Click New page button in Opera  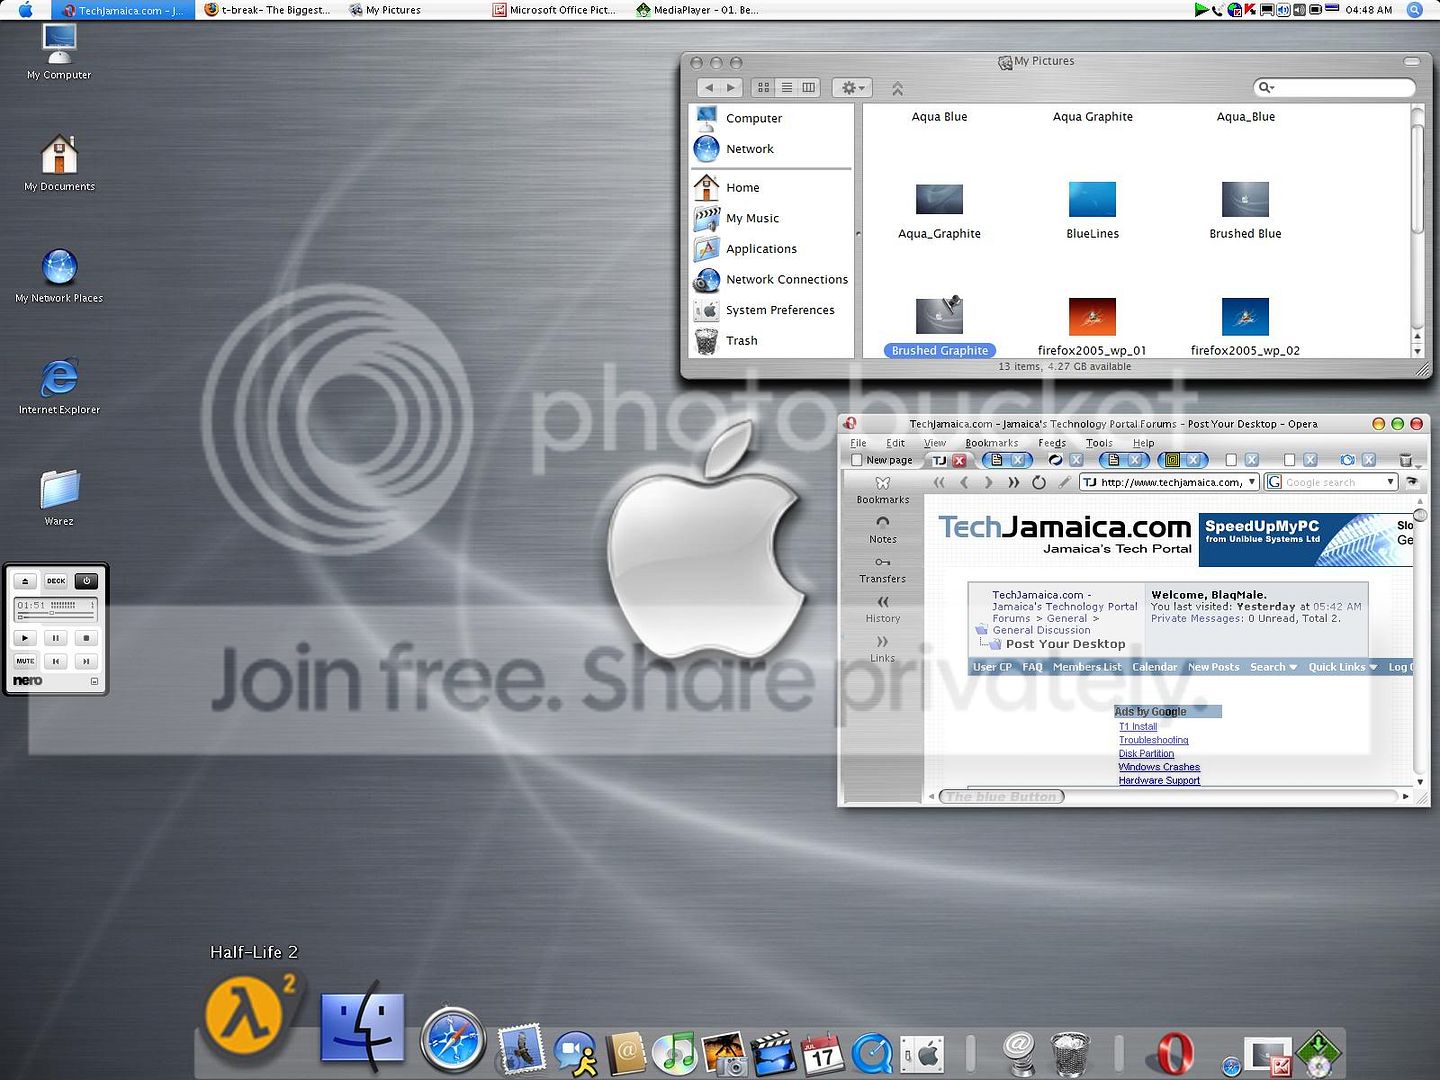[x=881, y=460]
